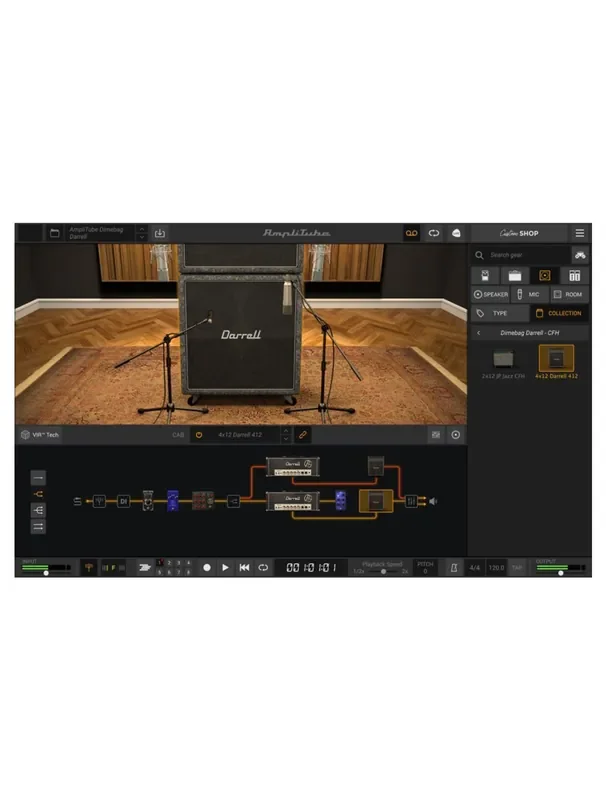The image size is (606, 800).
Task: Click the PITCH value field
Action: coord(425,571)
